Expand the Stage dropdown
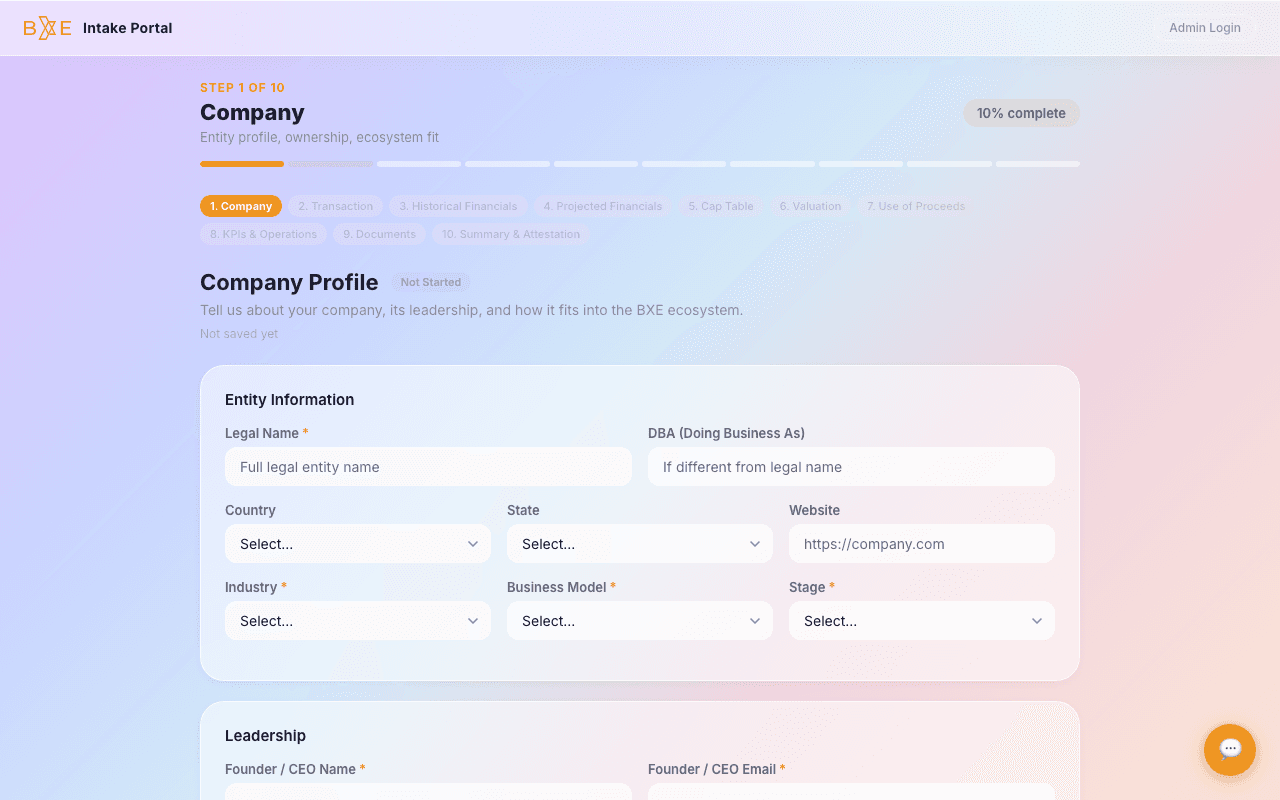 (x=921, y=621)
